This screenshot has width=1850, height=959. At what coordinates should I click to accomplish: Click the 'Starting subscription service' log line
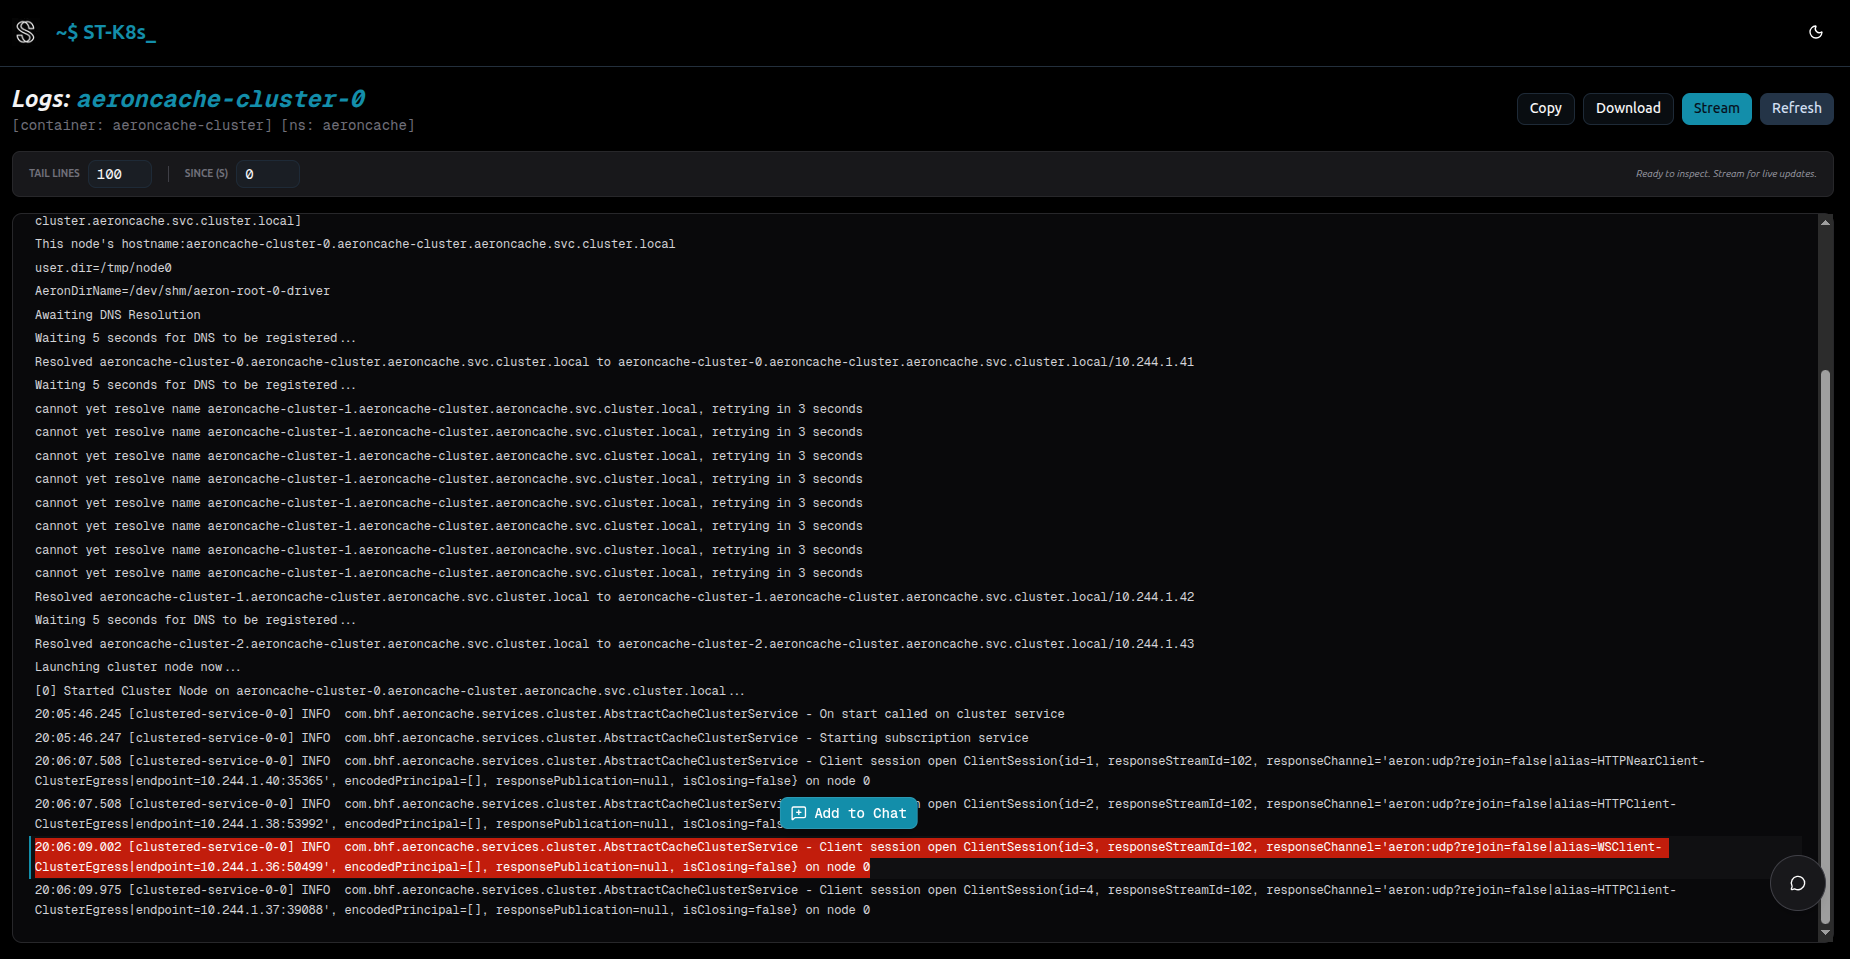click(x=531, y=738)
